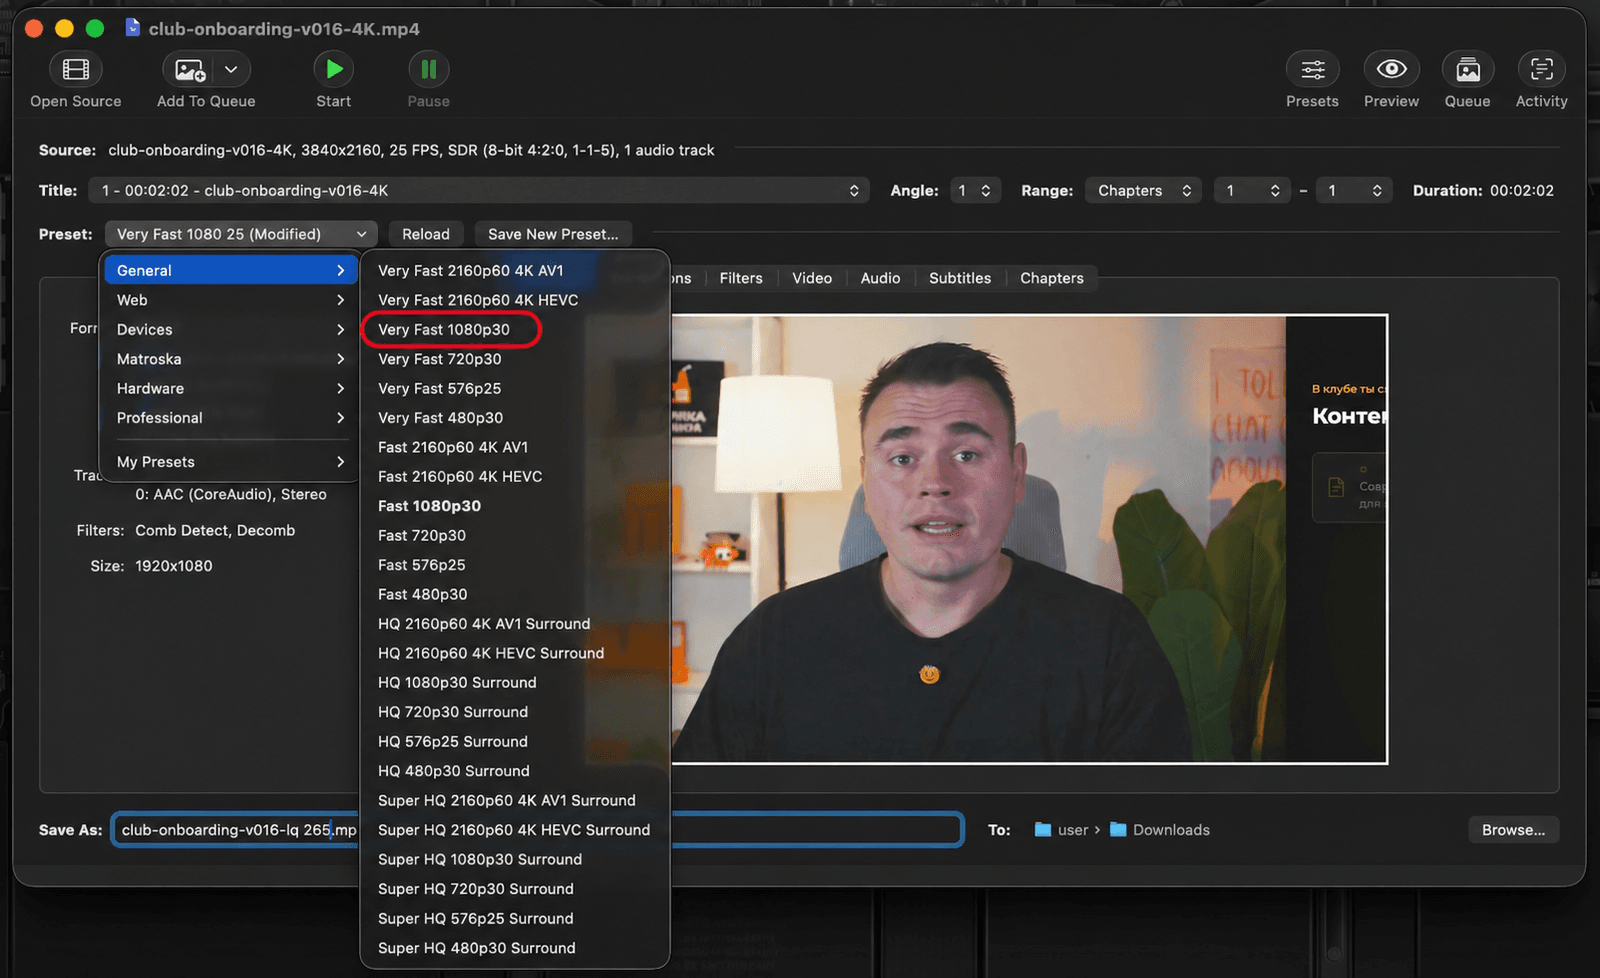Expand the Devices preset category
The width and height of the screenshot is (1600, 978).
tap(230, 329)
